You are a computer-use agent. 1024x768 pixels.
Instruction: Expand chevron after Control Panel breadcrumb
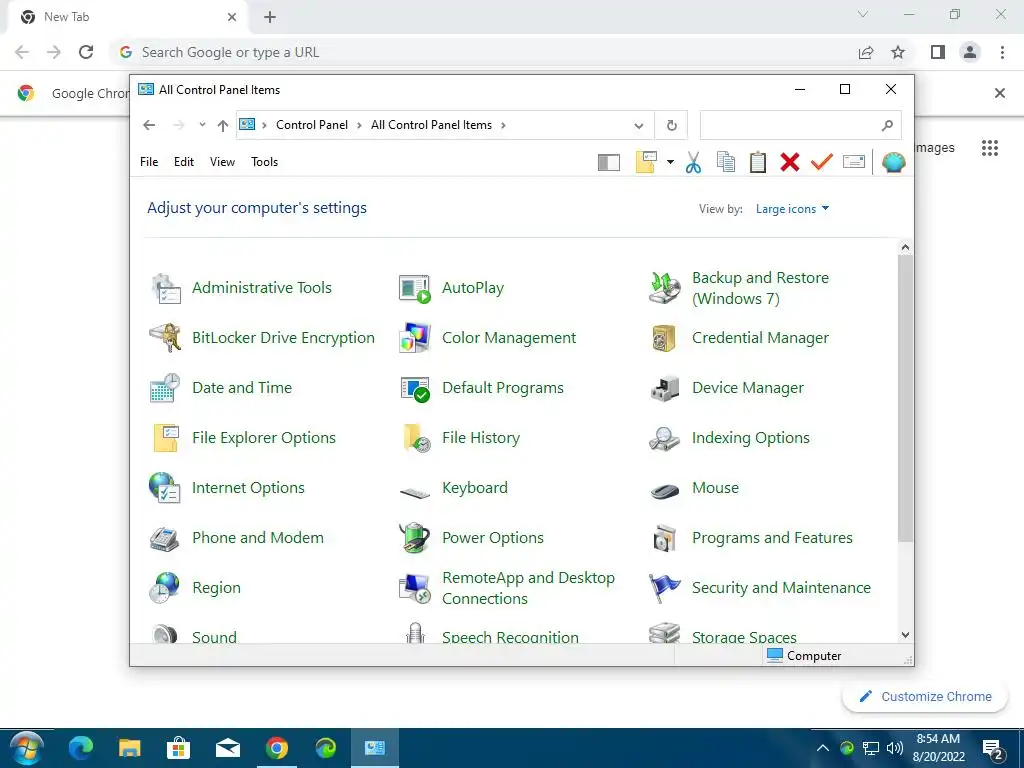(359, 125)
